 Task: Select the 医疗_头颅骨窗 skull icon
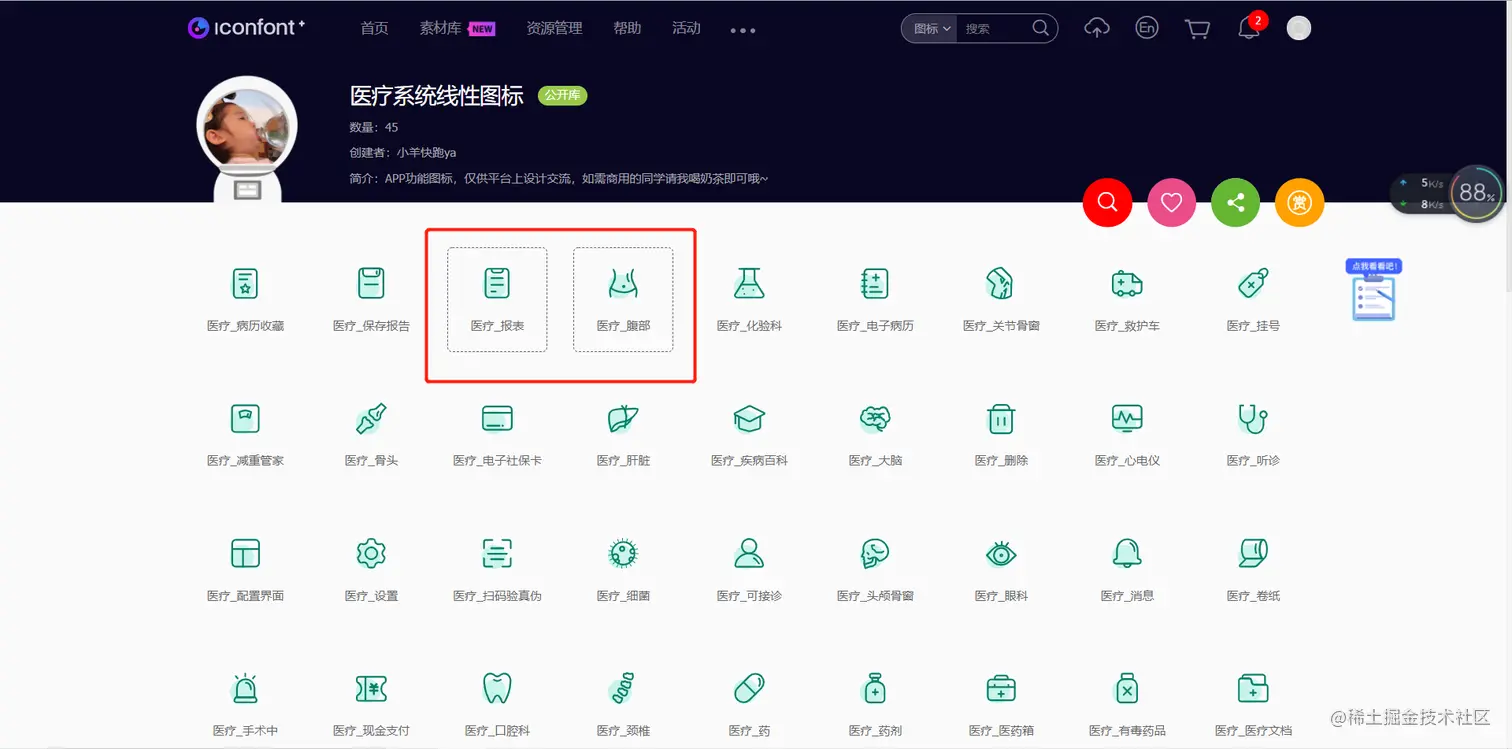pos(875,554)
